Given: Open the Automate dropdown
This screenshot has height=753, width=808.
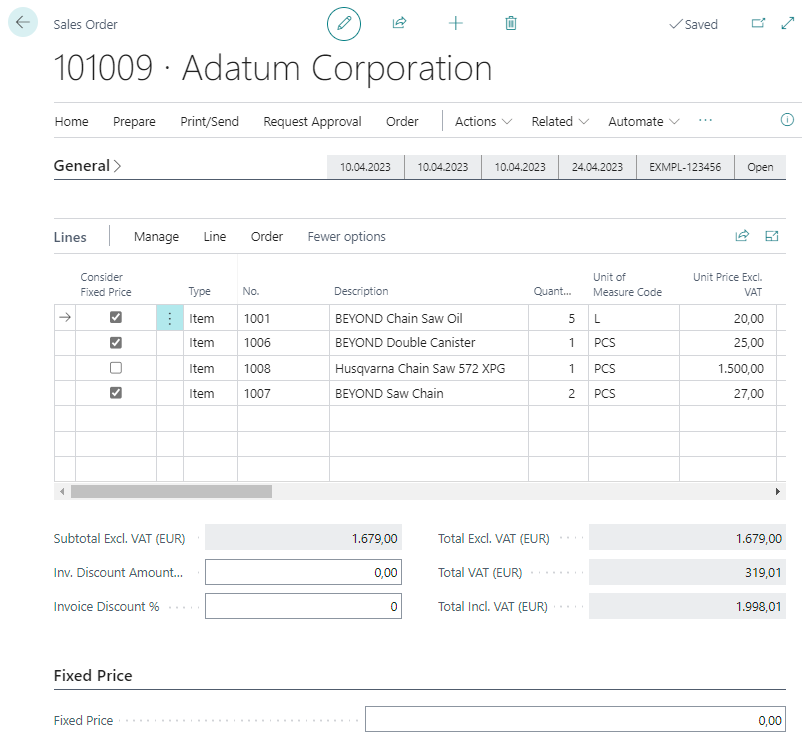Looking at the screenshot, I should click(643, 121).
